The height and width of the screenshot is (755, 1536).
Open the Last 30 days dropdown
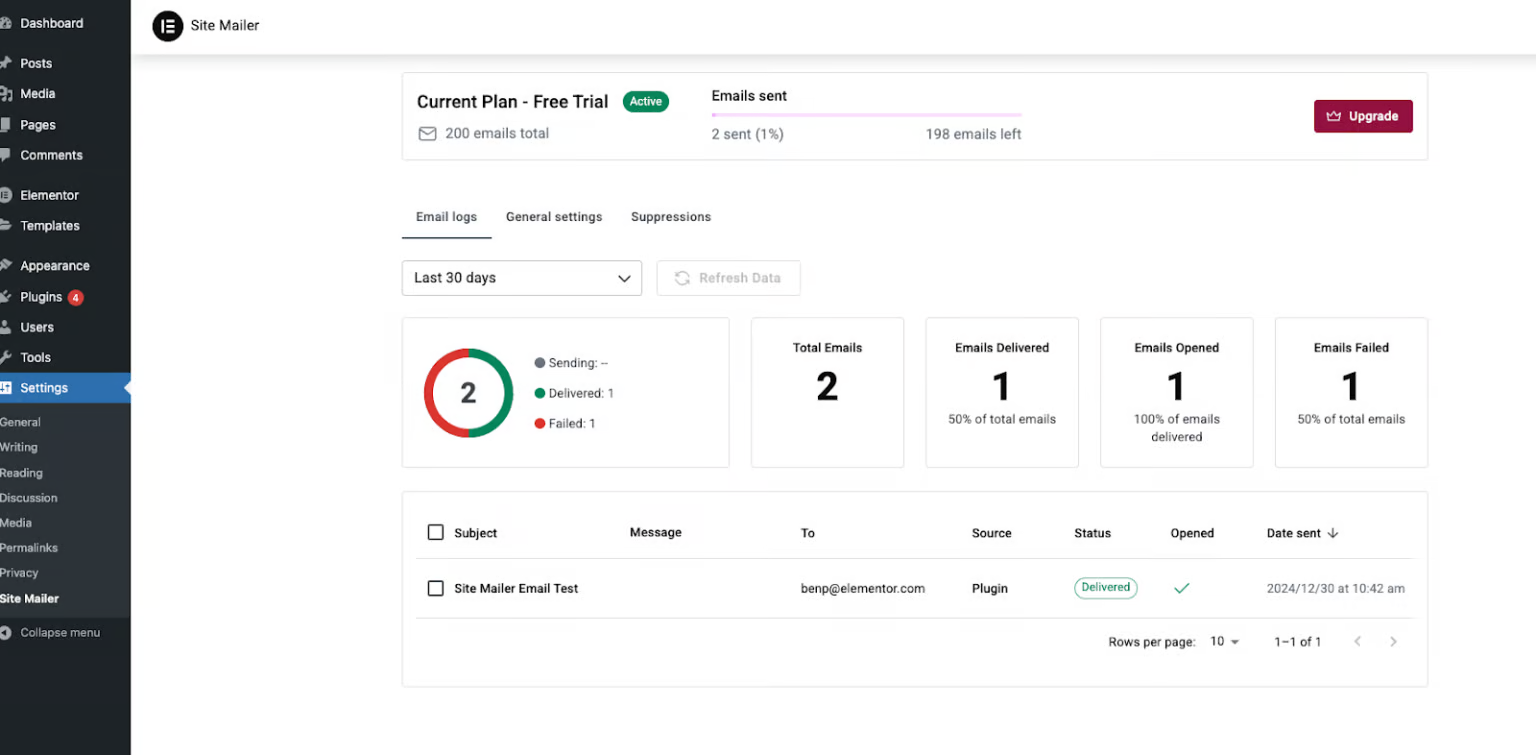pyautogui.click(x=521, y=278)
